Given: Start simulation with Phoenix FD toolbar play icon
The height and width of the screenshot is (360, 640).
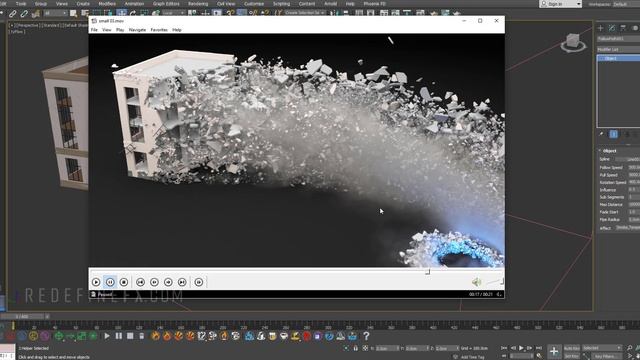Looking at the screenshot, I should click(x=107, y=336).
